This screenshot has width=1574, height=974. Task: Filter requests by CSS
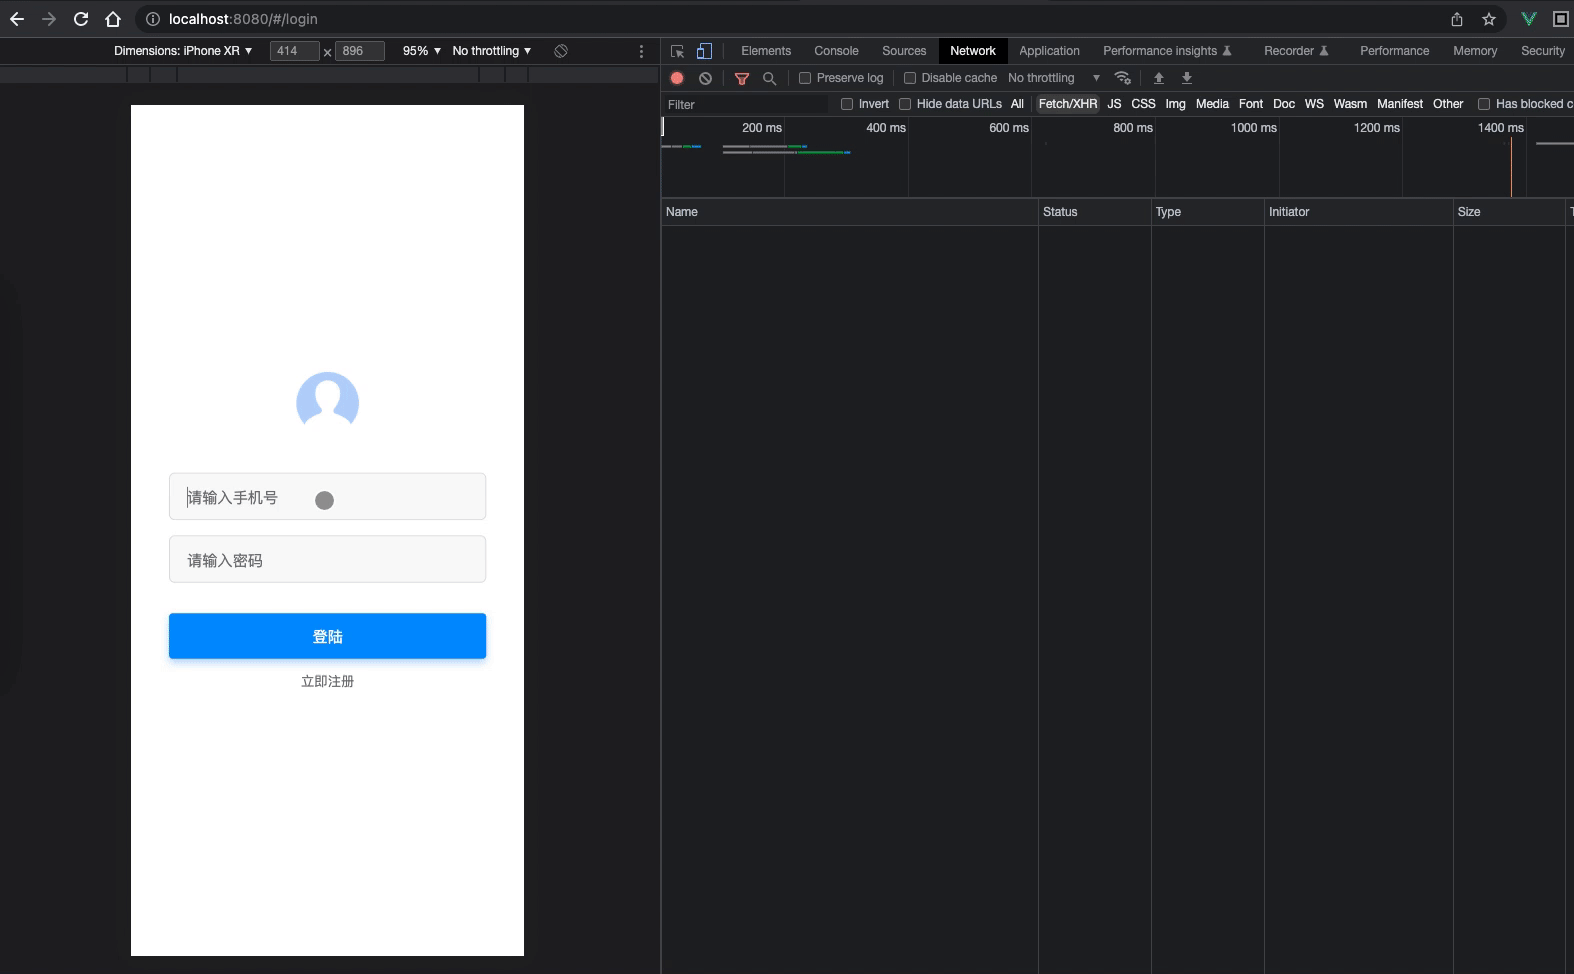(1143, 104)
